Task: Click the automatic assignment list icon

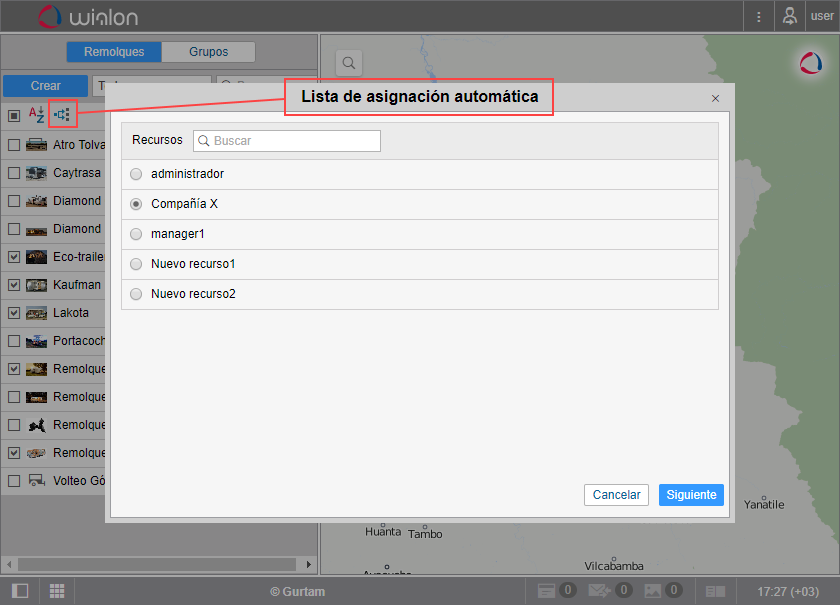Action: pyautogui.click(x=62, y=115)
